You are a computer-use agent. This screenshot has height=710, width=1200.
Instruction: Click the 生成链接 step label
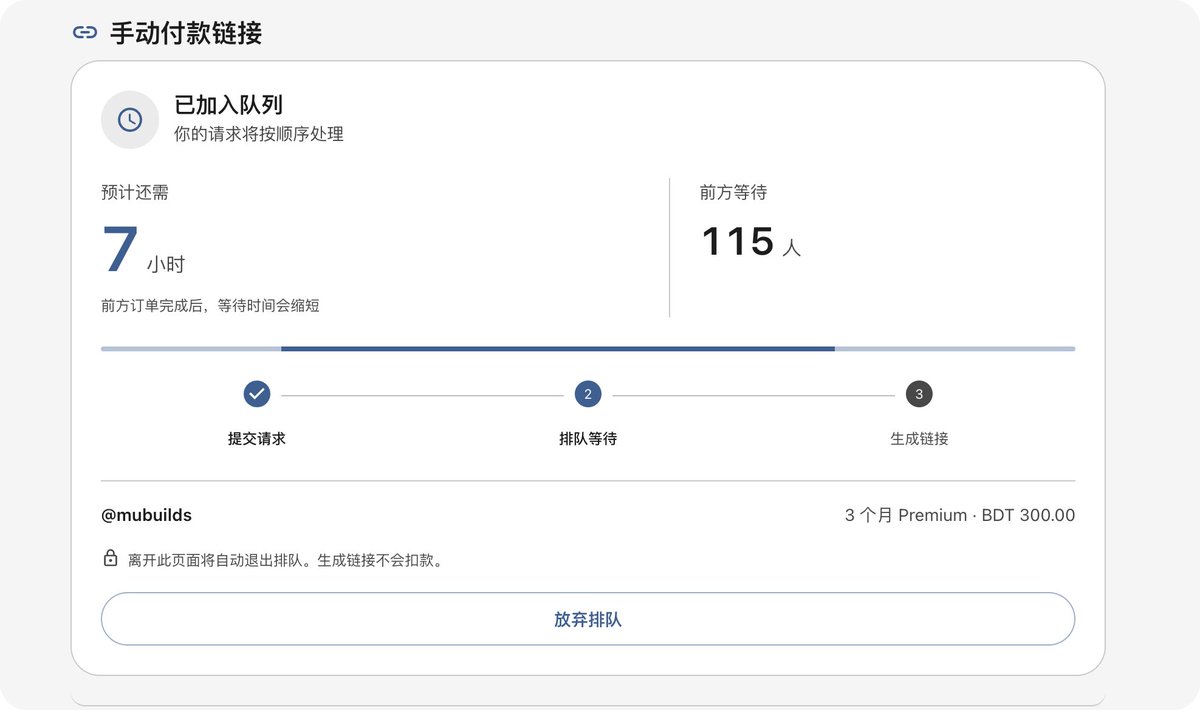click(x=919, y=438)
